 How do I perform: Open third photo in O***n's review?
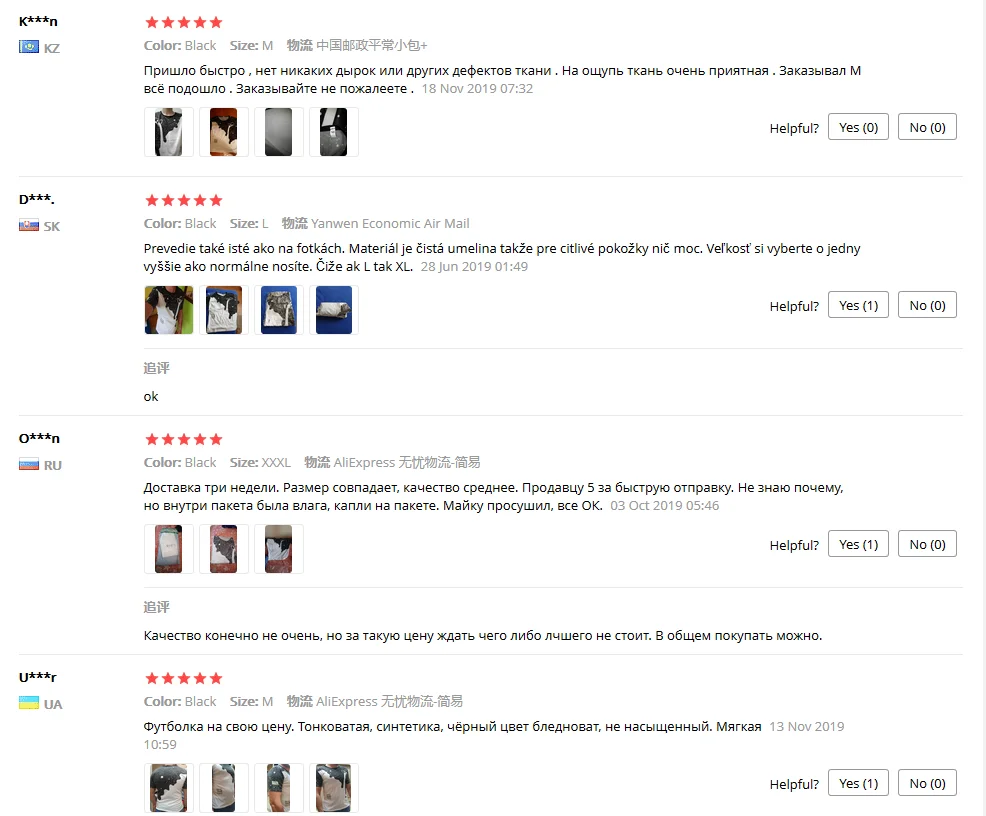(x=279, y=549)
